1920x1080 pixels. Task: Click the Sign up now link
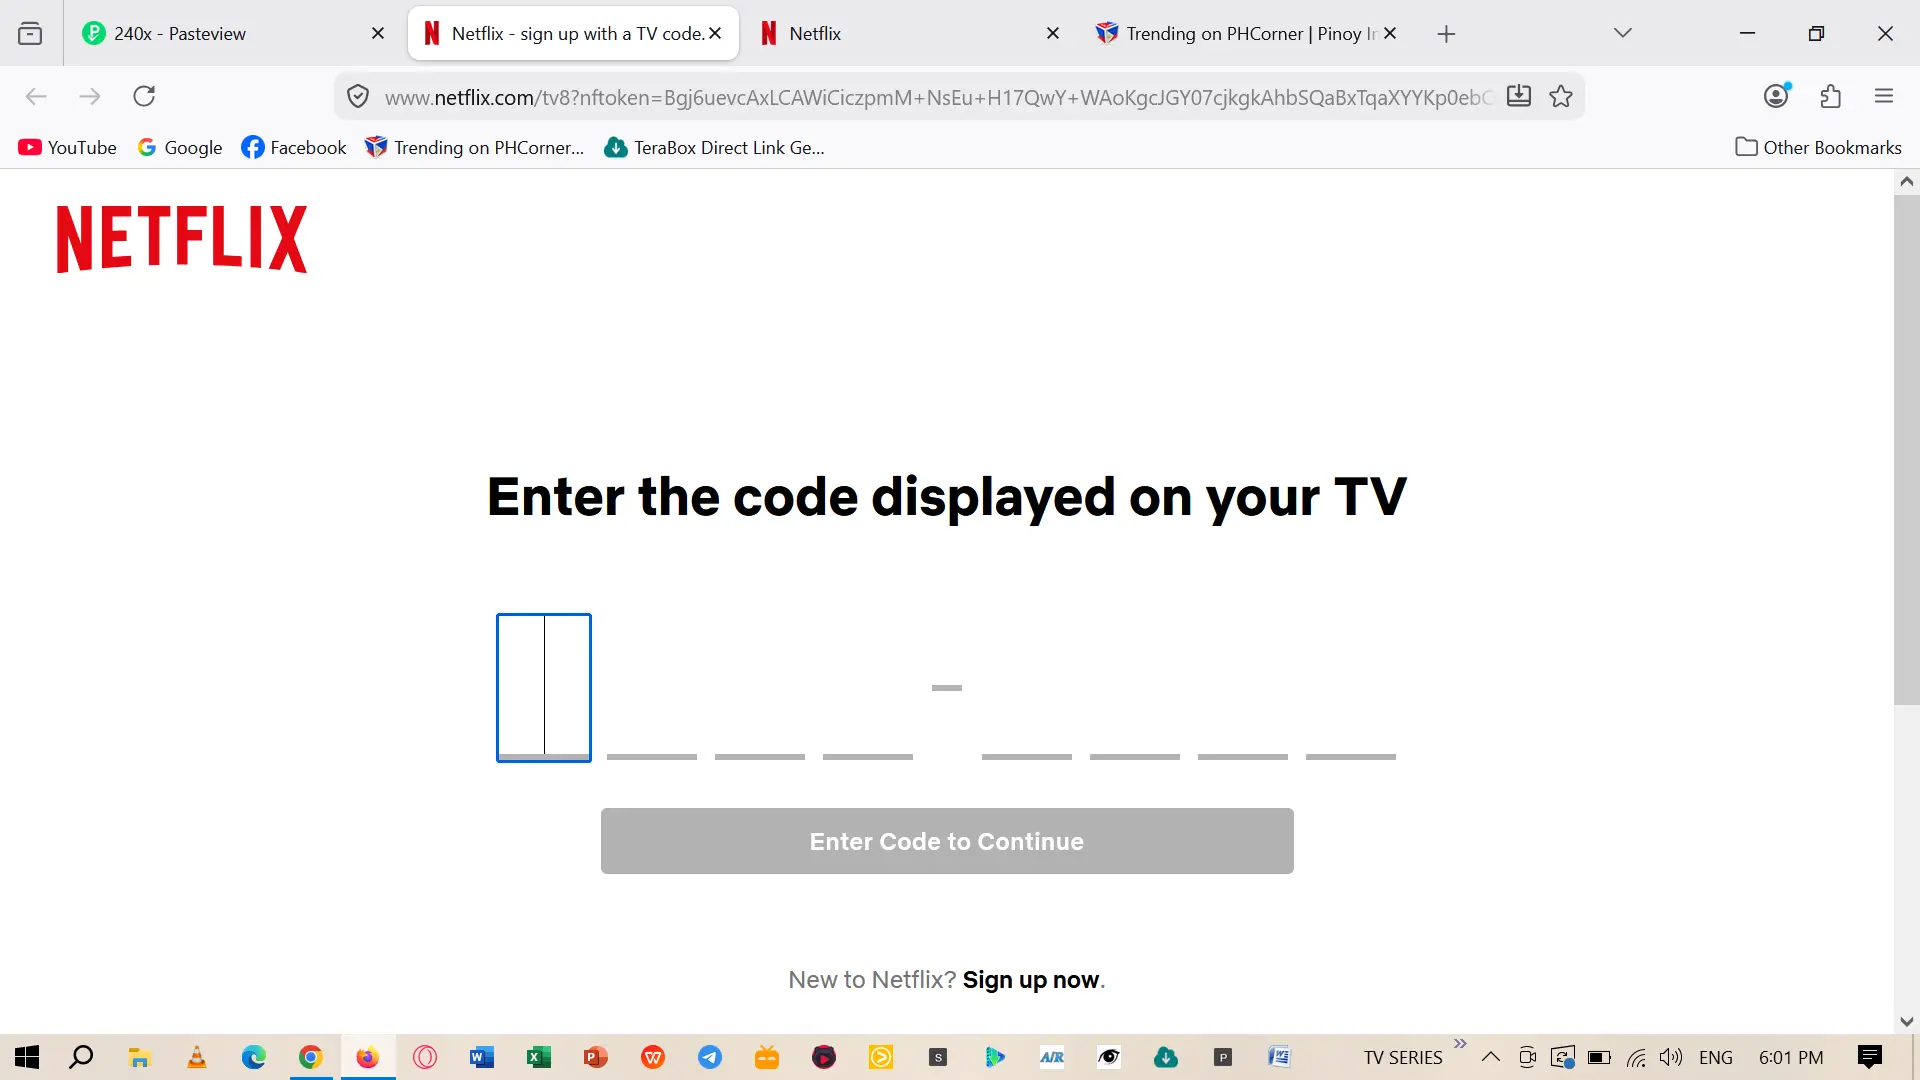[x=1031, y=980]
